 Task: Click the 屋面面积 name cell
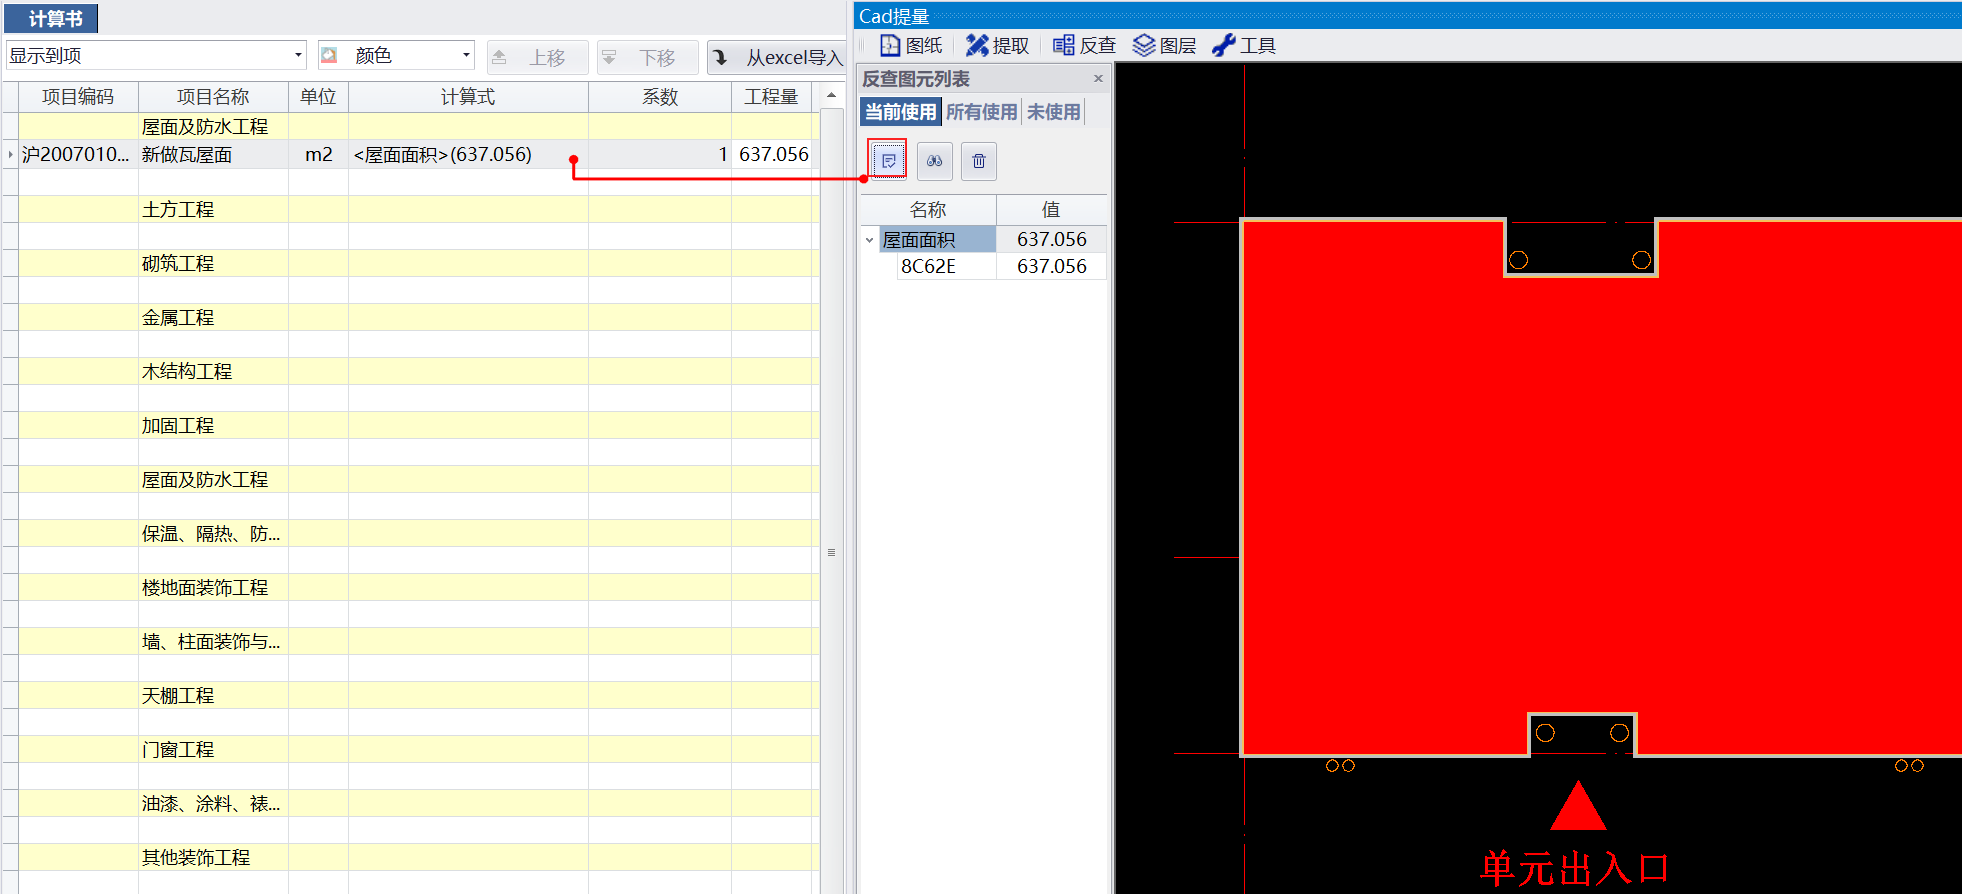[937, 240]
